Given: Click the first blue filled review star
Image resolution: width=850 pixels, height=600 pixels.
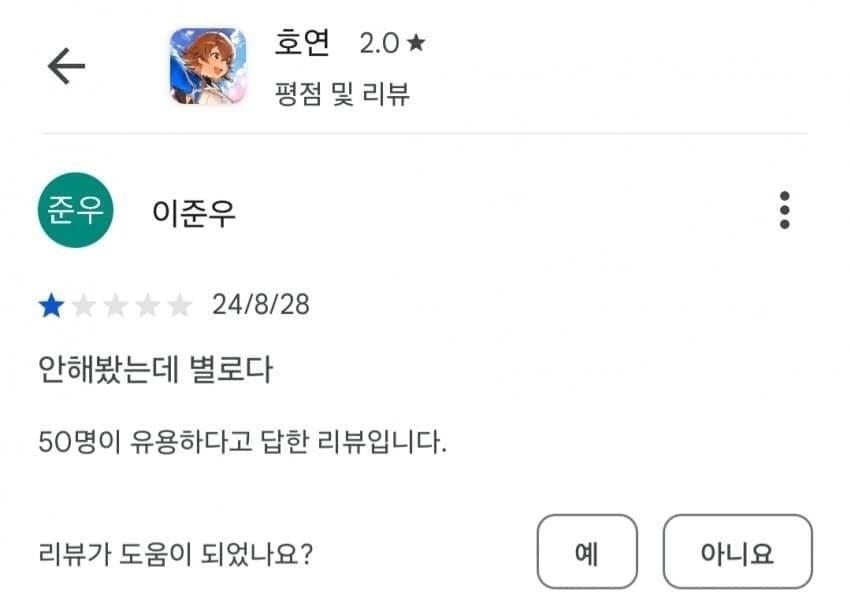Looking at the screenshot, I should point(50,305).
